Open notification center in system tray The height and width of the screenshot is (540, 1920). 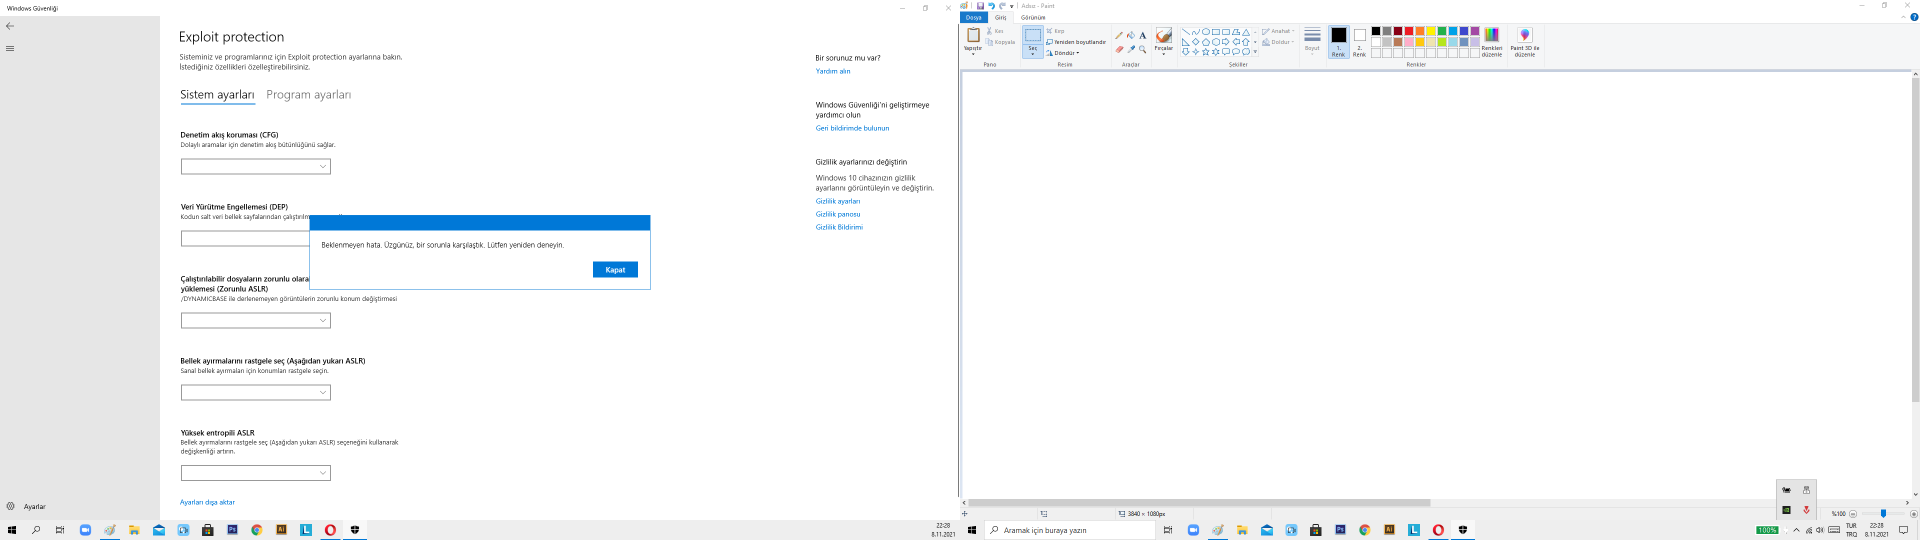click(x=1903, y=530)
